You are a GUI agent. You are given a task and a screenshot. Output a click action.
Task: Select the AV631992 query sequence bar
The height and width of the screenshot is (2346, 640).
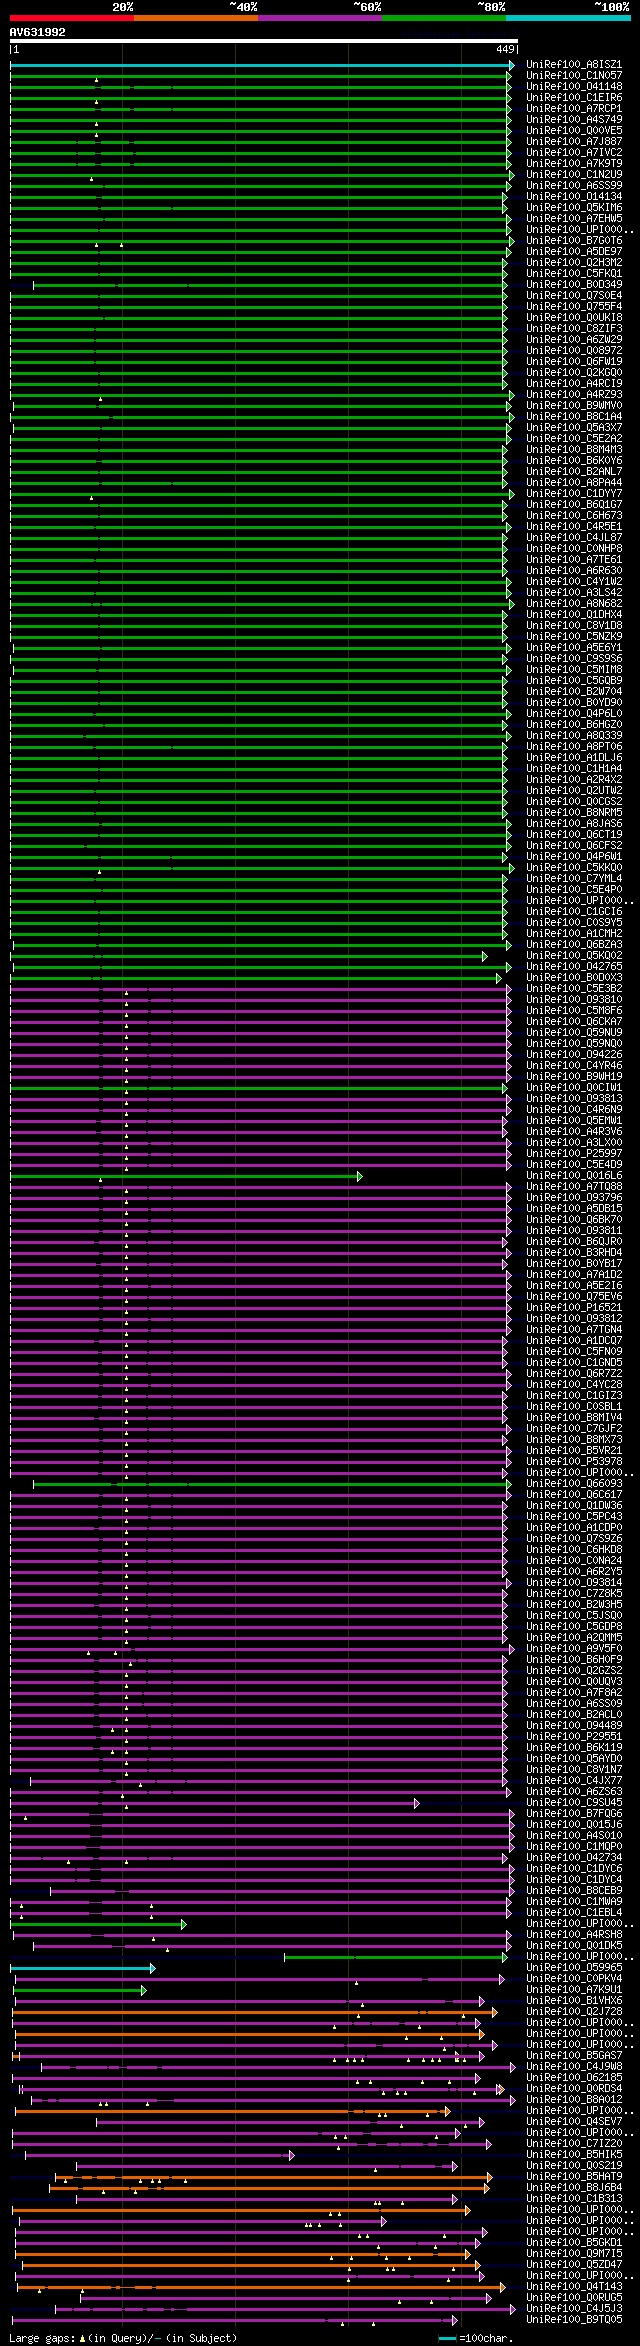pos(264,41)
